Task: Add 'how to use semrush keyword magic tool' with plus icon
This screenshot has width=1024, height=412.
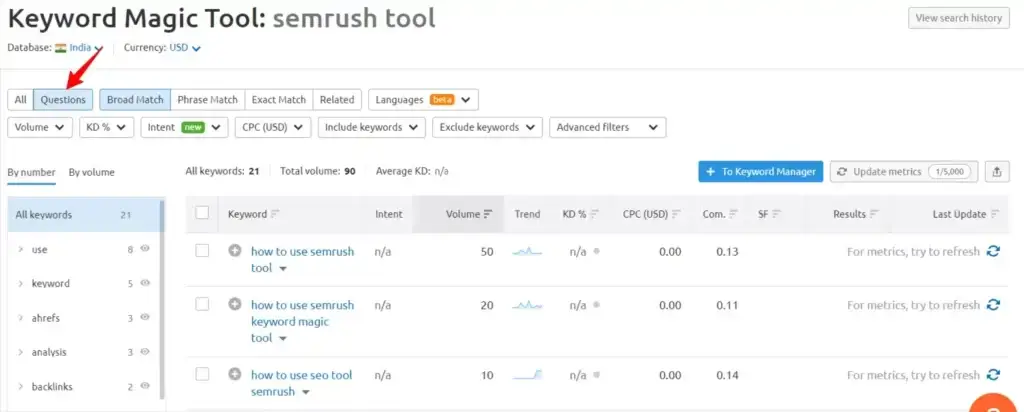Action: 235,304
